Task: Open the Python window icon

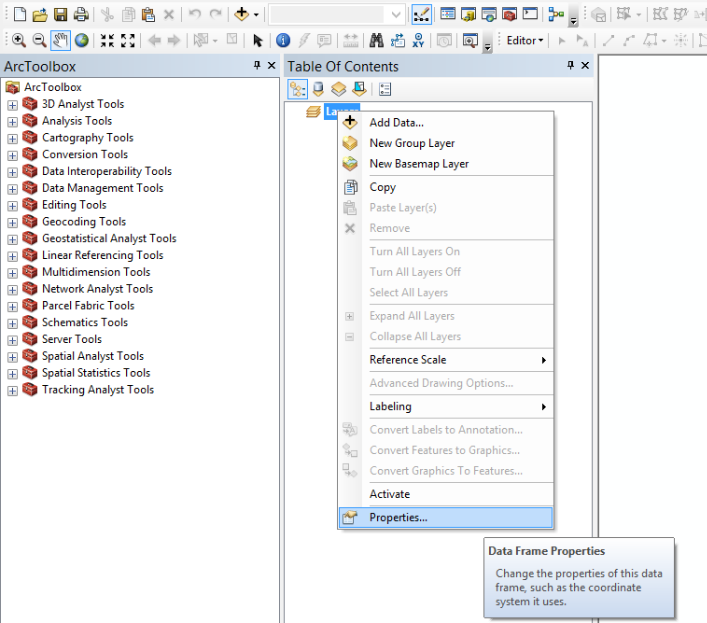Action: [530, 14]
